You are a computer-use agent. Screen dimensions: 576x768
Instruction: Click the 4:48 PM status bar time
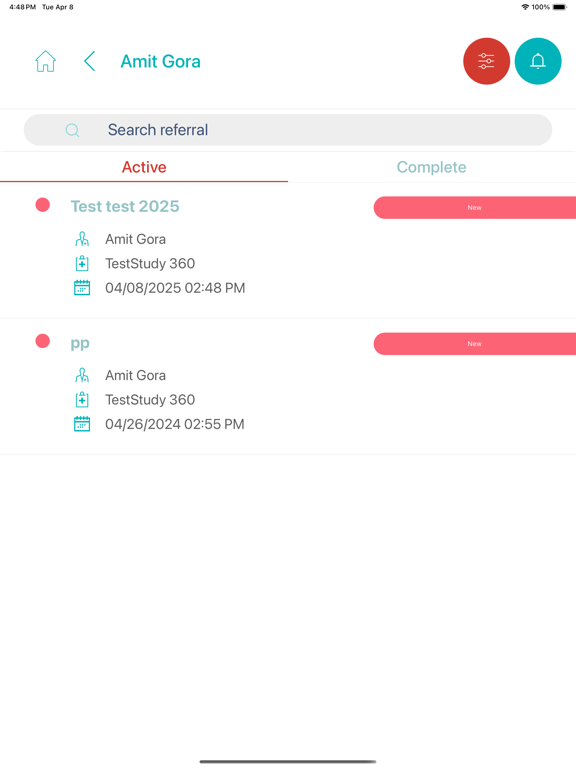coord(23,7)
